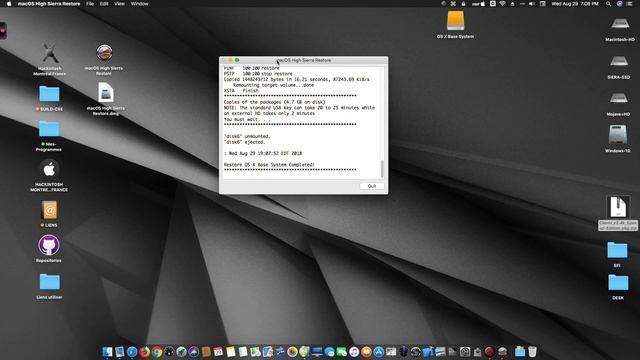Screen dimensions: 640x360
Task: Select the DESK folder on desktop
Action: [x=618, y=282]
